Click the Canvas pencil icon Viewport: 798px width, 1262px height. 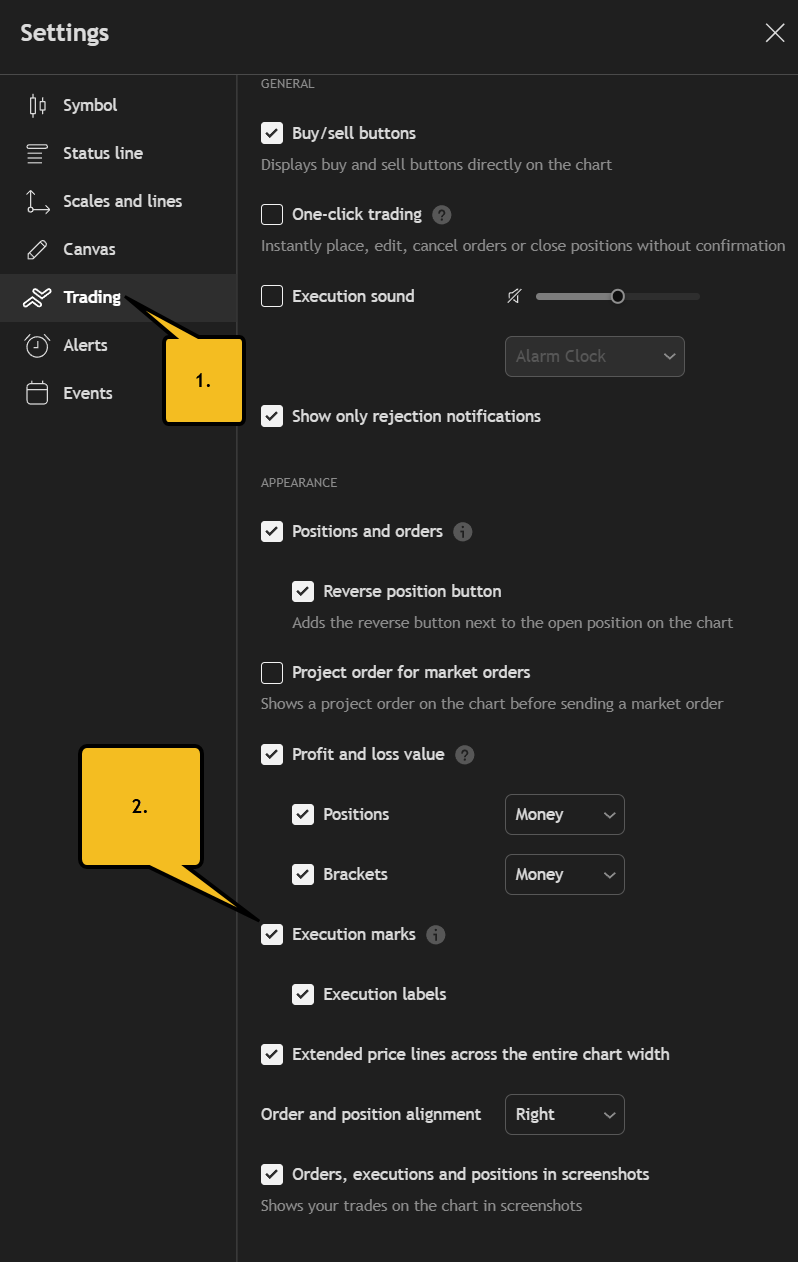pos(37,249)
